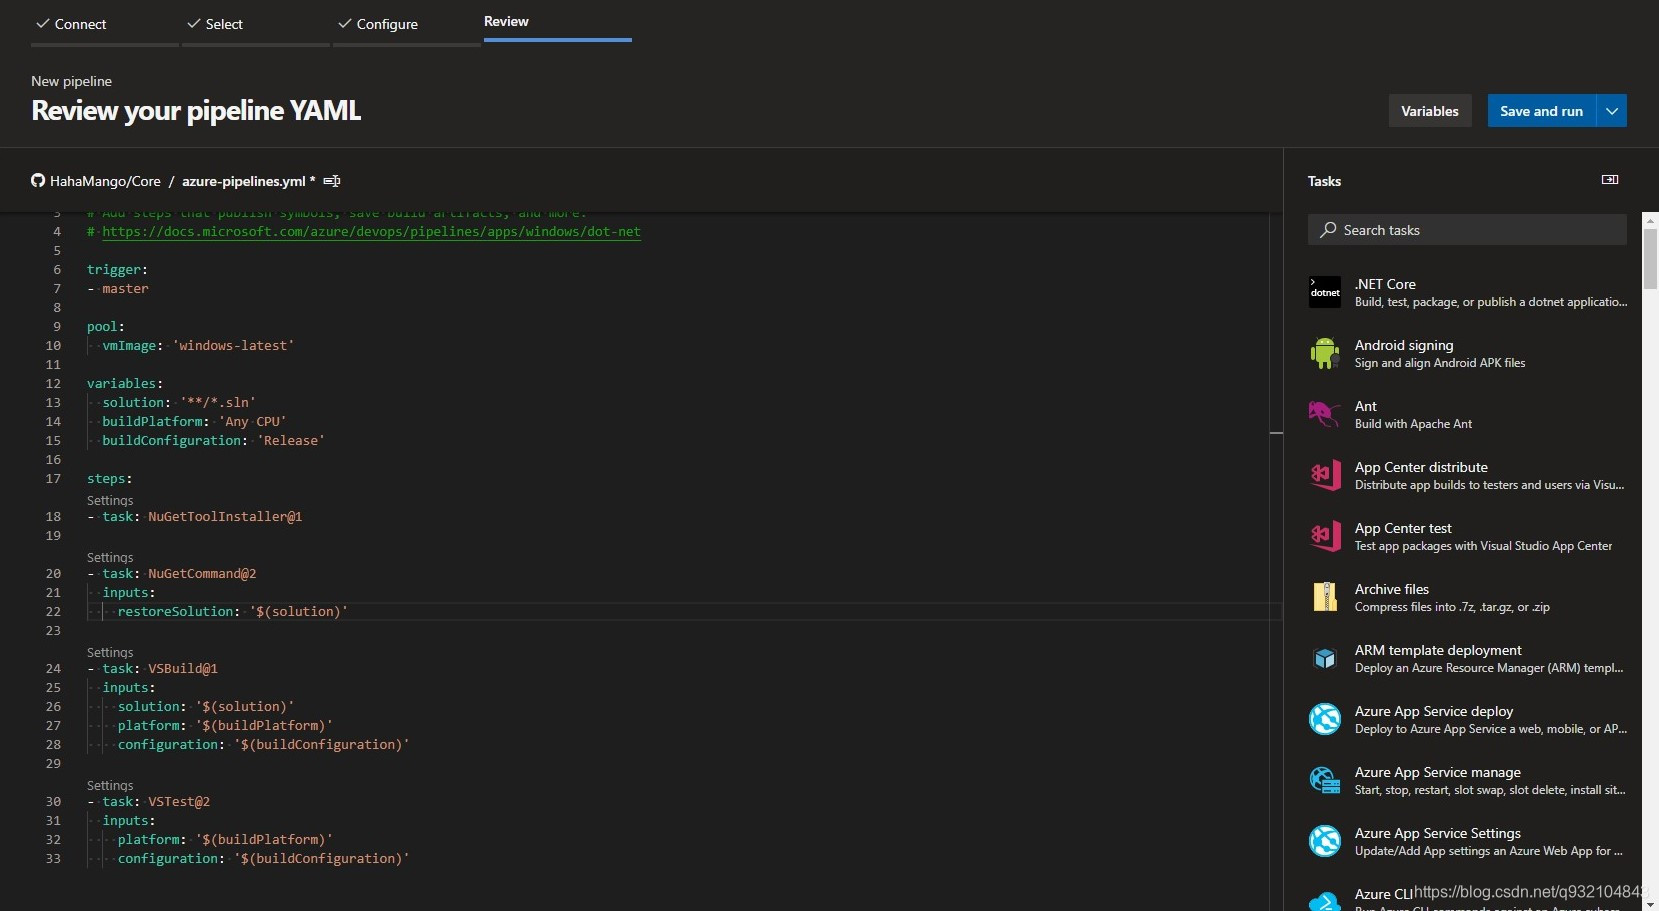Select the .NET Core task icon
Screen dimensions: 1659x911
click(1325, 292)
